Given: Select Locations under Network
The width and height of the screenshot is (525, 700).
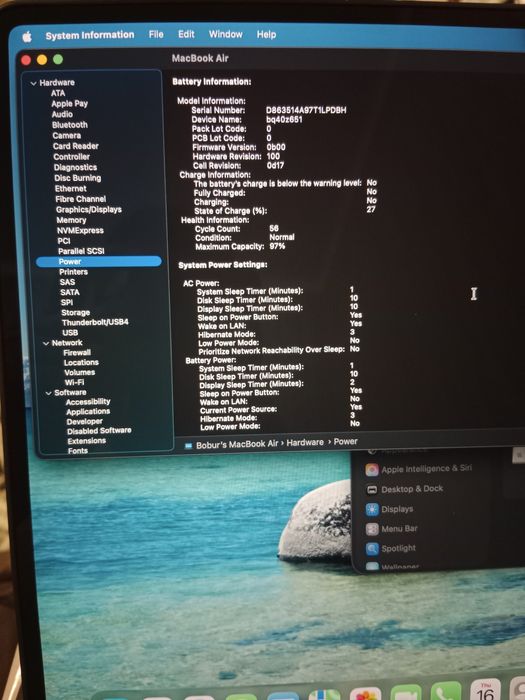Looking at the screenshot, I should [81, 362].
